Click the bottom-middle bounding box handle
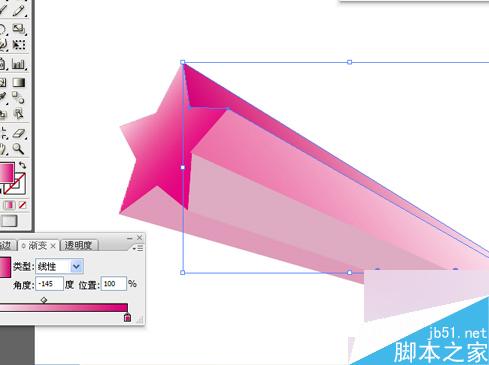Viewport: 489px width, 365px height. click(349, 273)
